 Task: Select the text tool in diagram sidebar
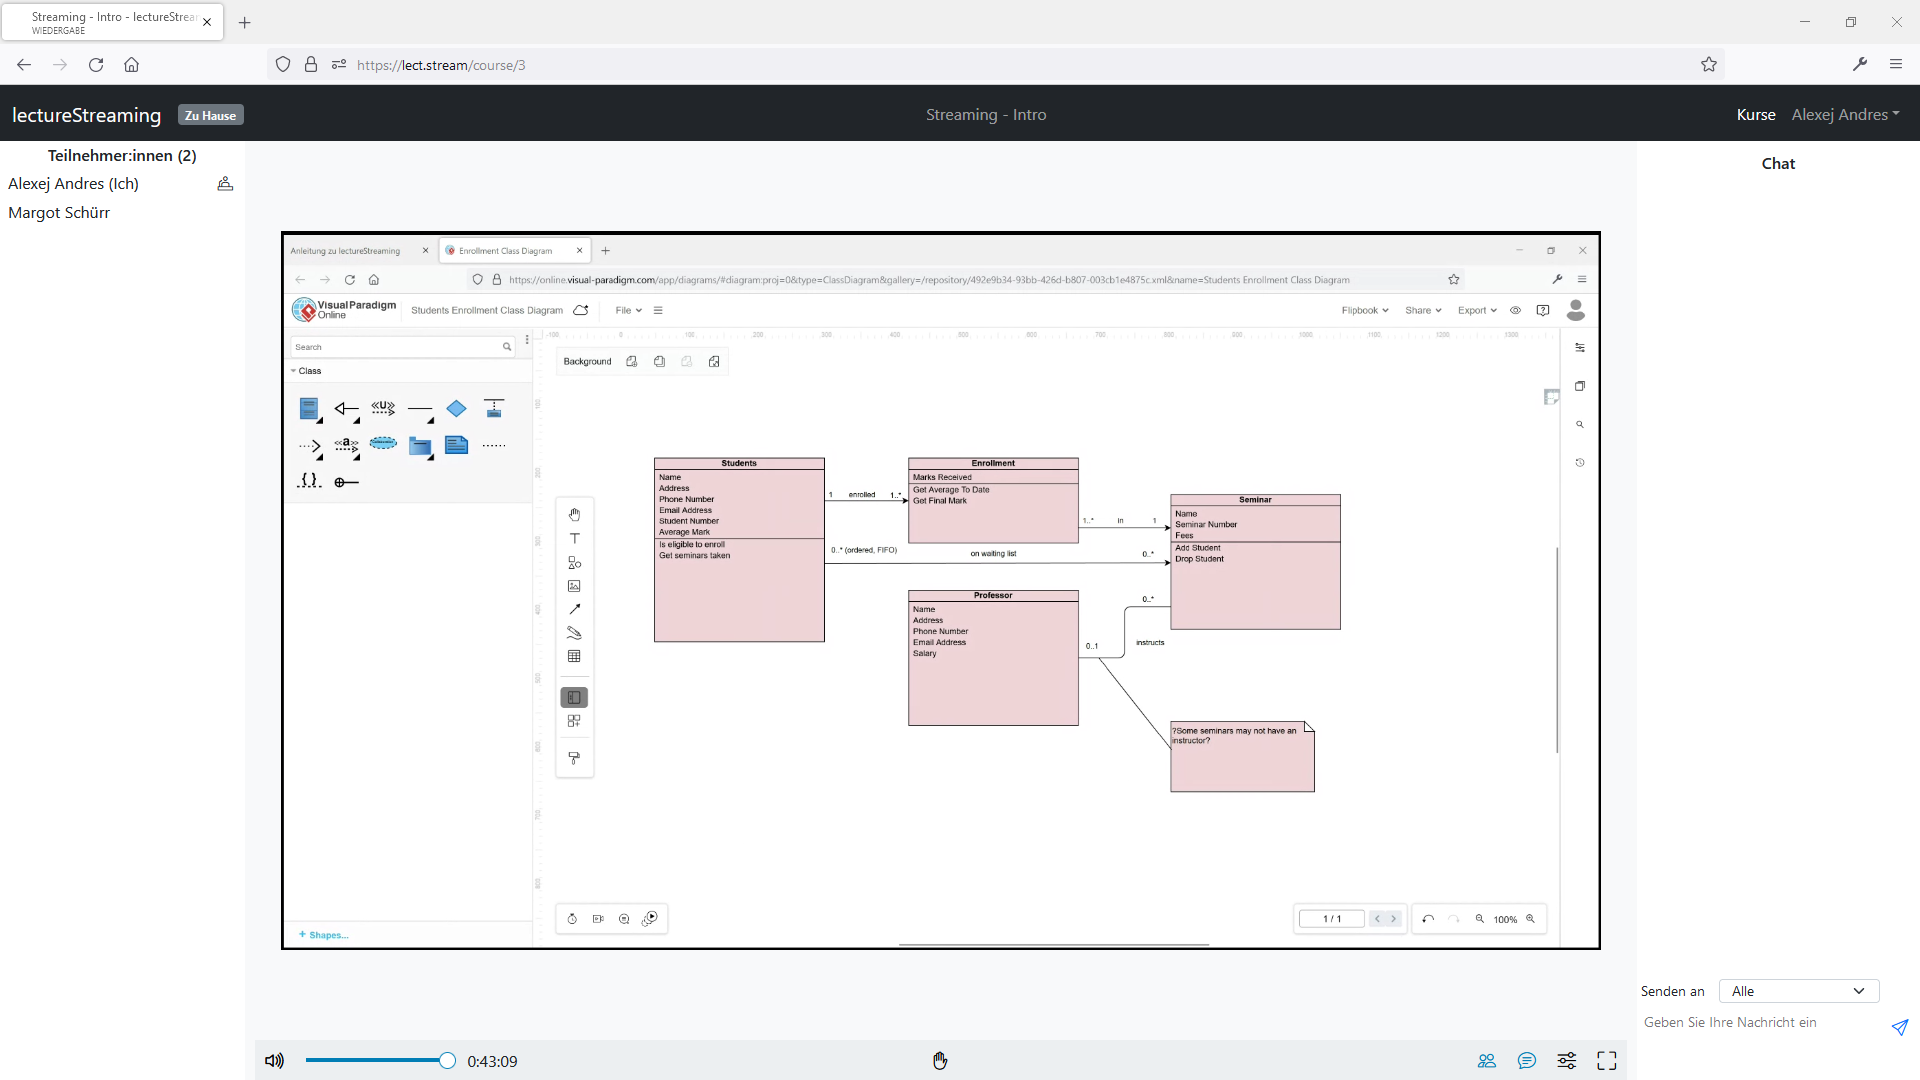tap(574, 538)
